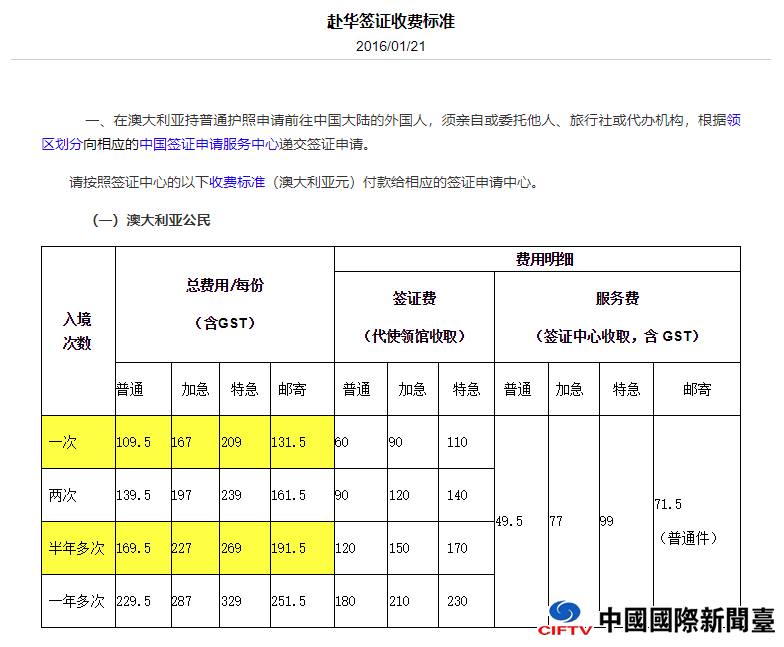Viewport: 784px width, 647px height.
Task: Select the 110 visa fee cell
Action: [x=466, y=442]
